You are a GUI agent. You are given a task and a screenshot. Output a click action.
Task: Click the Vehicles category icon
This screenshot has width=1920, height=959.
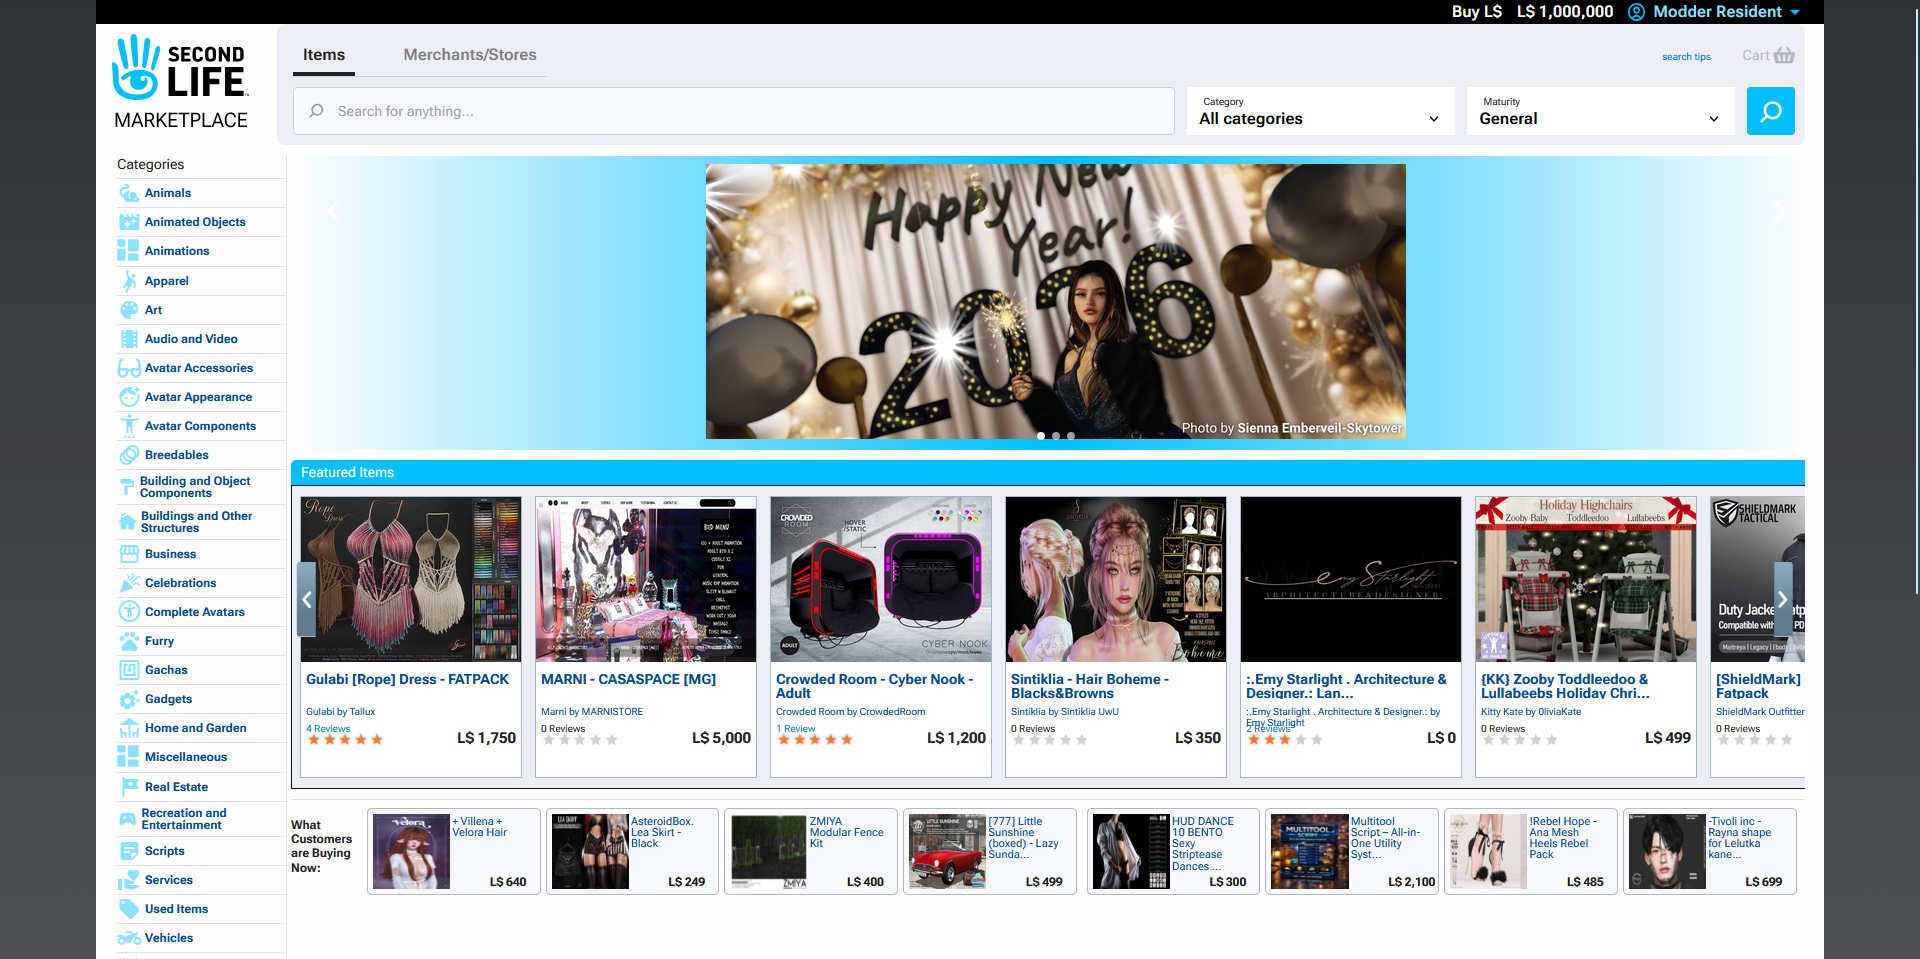click(129, 938)
